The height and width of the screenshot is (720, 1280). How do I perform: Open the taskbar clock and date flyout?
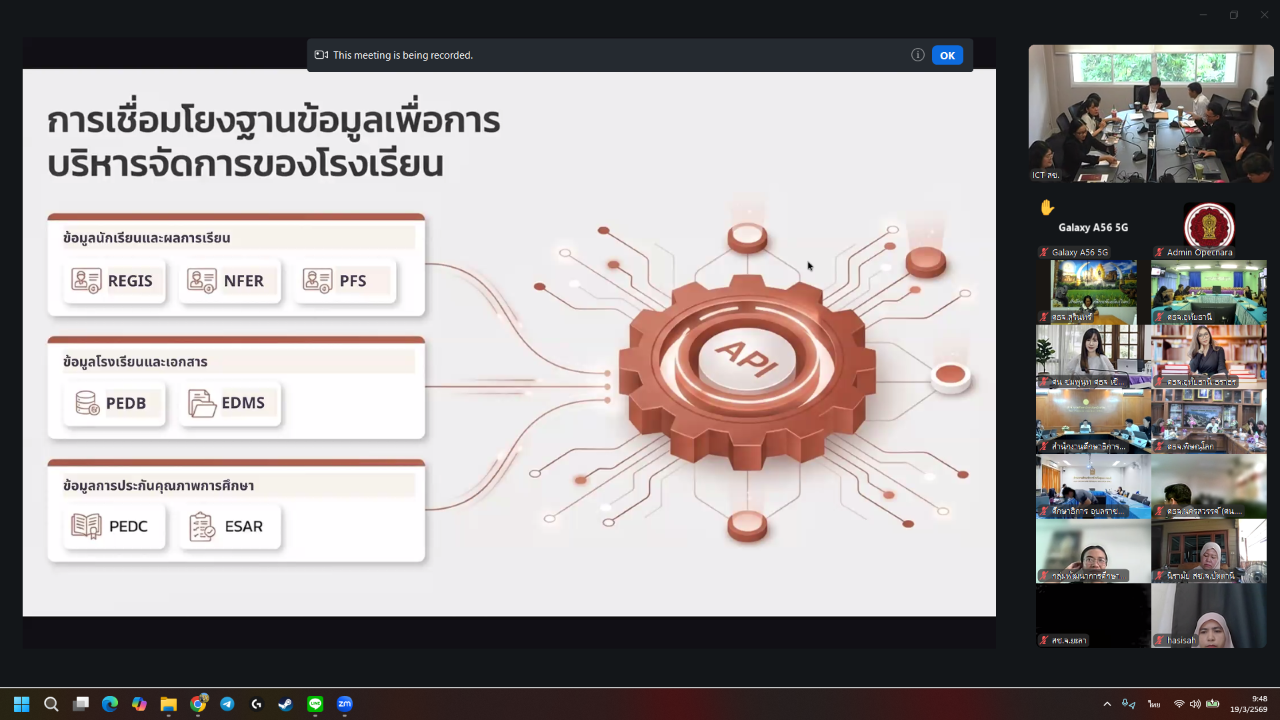tap(1249, 704)
